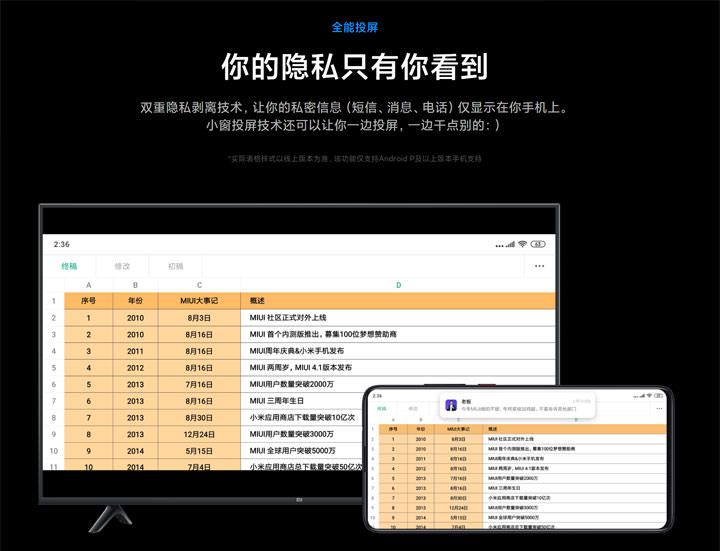
Task: Open the 老板 notification banner on the phone
Action: pos(517,405)
